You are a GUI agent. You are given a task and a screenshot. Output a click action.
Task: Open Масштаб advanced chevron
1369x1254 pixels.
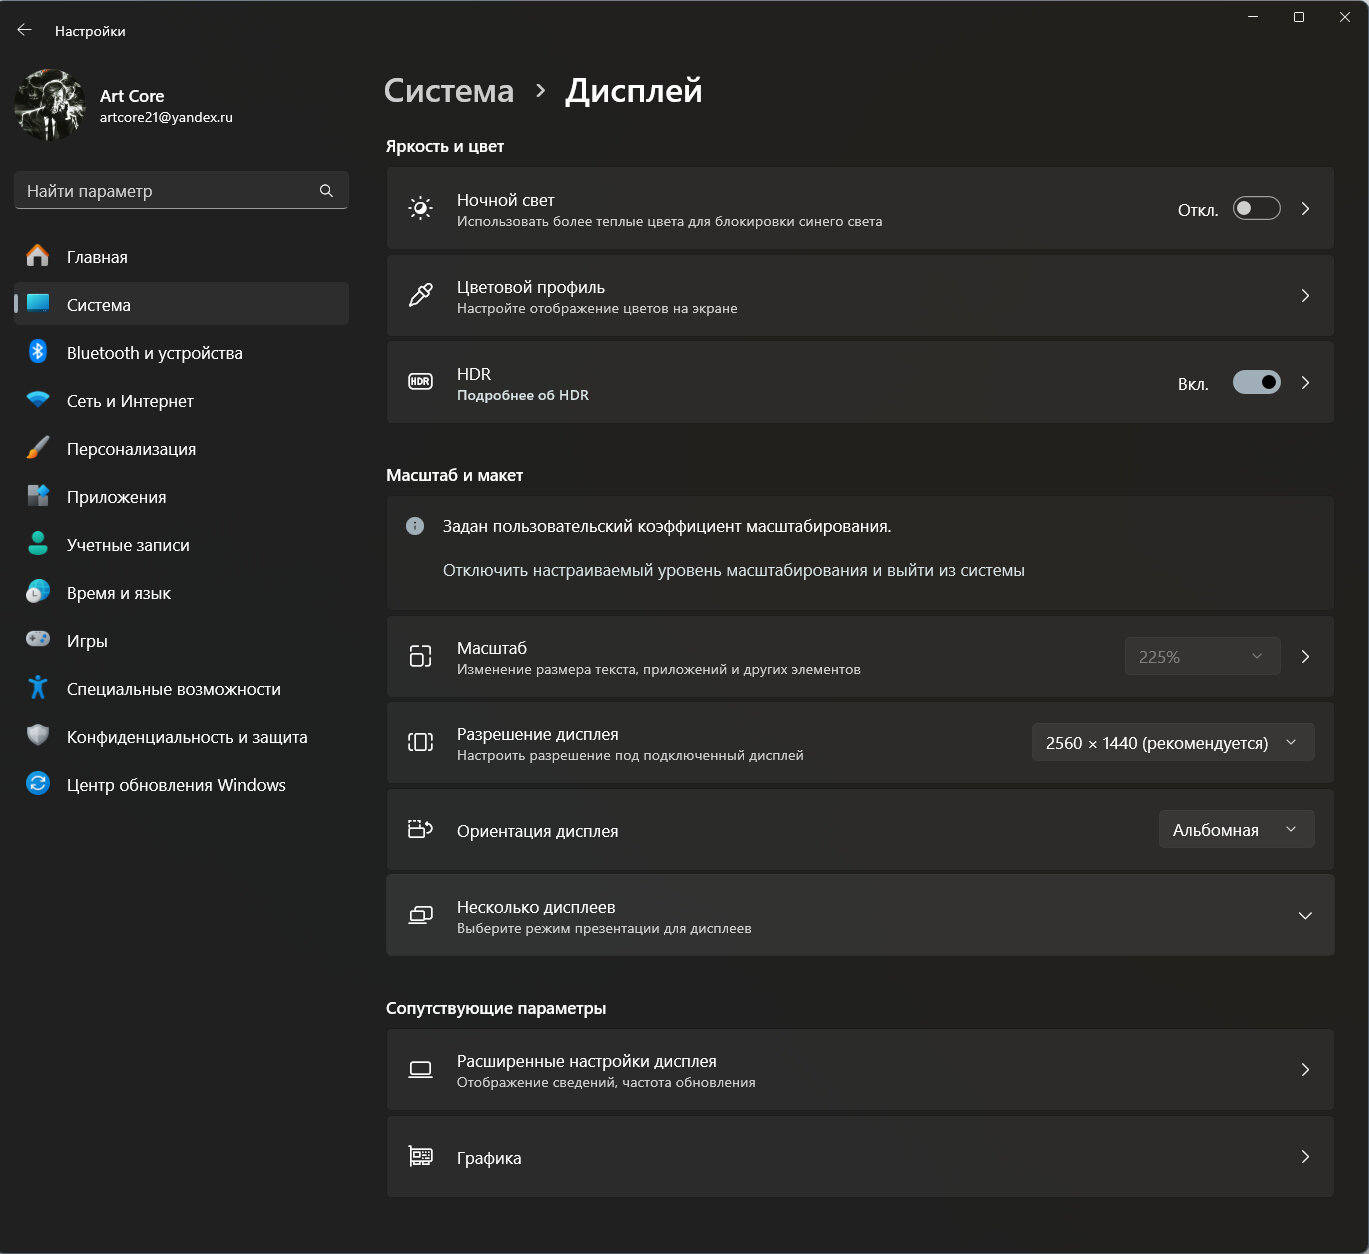1305,656
